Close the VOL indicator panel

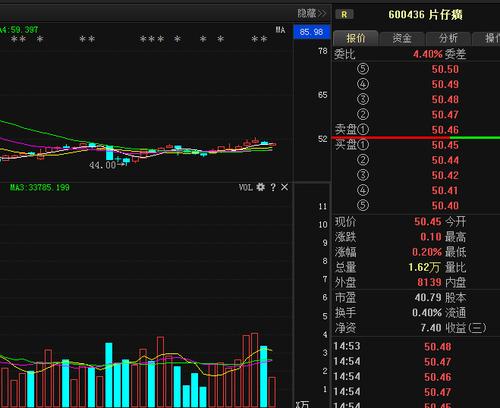[284, 187]
